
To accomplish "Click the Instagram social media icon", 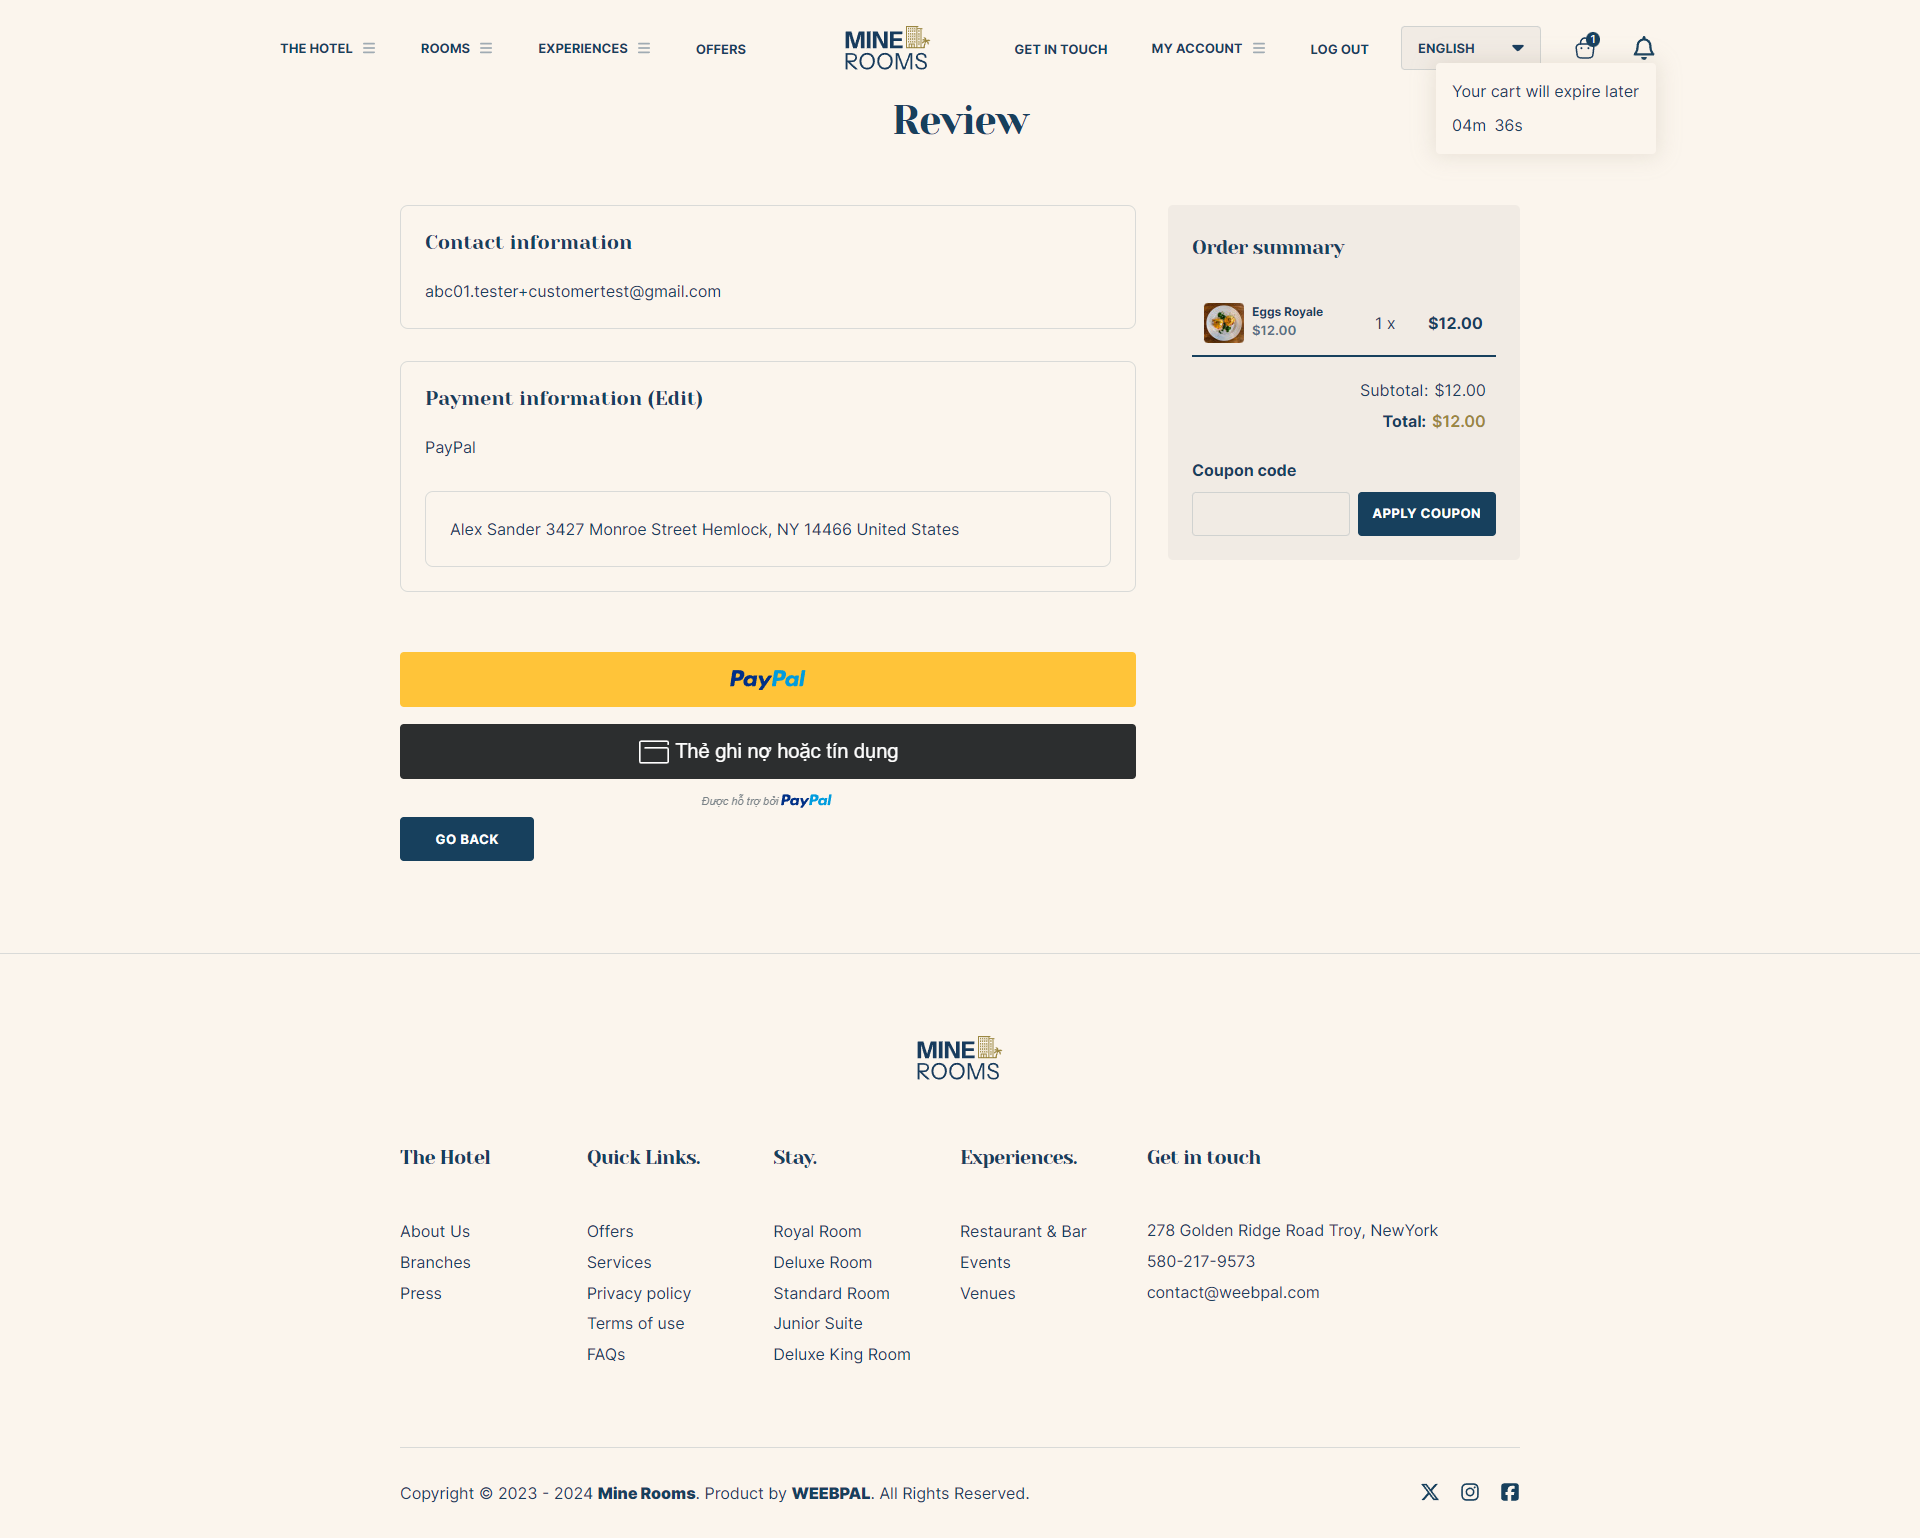I will (1470, 1492).
